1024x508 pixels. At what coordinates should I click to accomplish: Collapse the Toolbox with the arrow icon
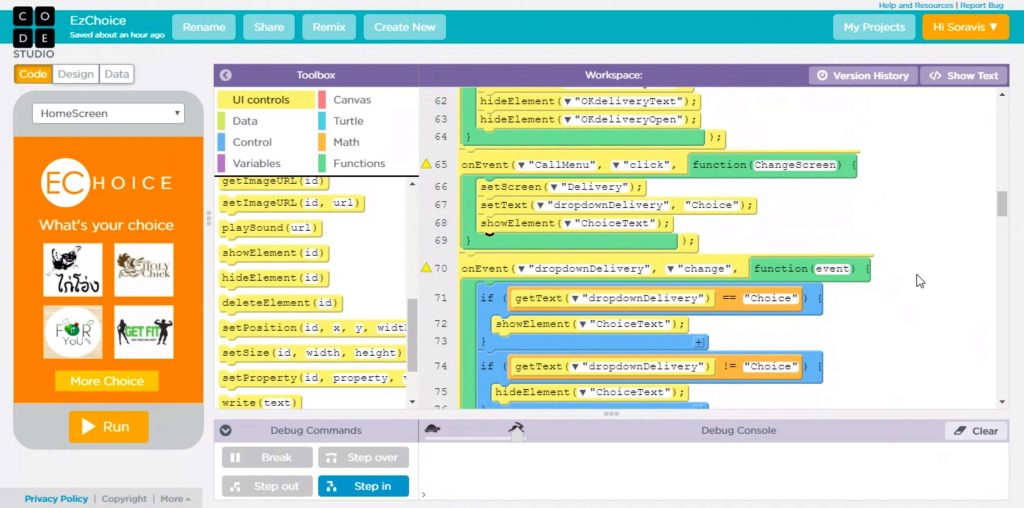point(226,75)
